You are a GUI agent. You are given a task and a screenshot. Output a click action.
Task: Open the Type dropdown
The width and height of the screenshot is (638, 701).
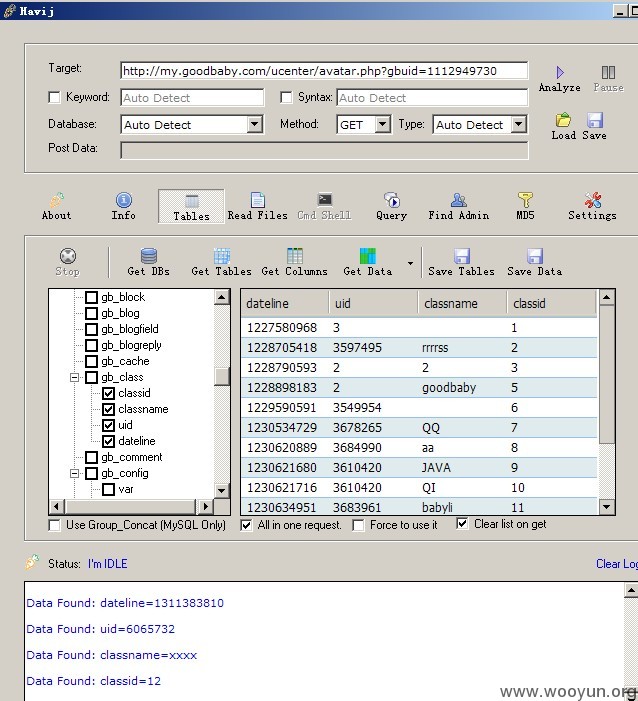[519, 124]
